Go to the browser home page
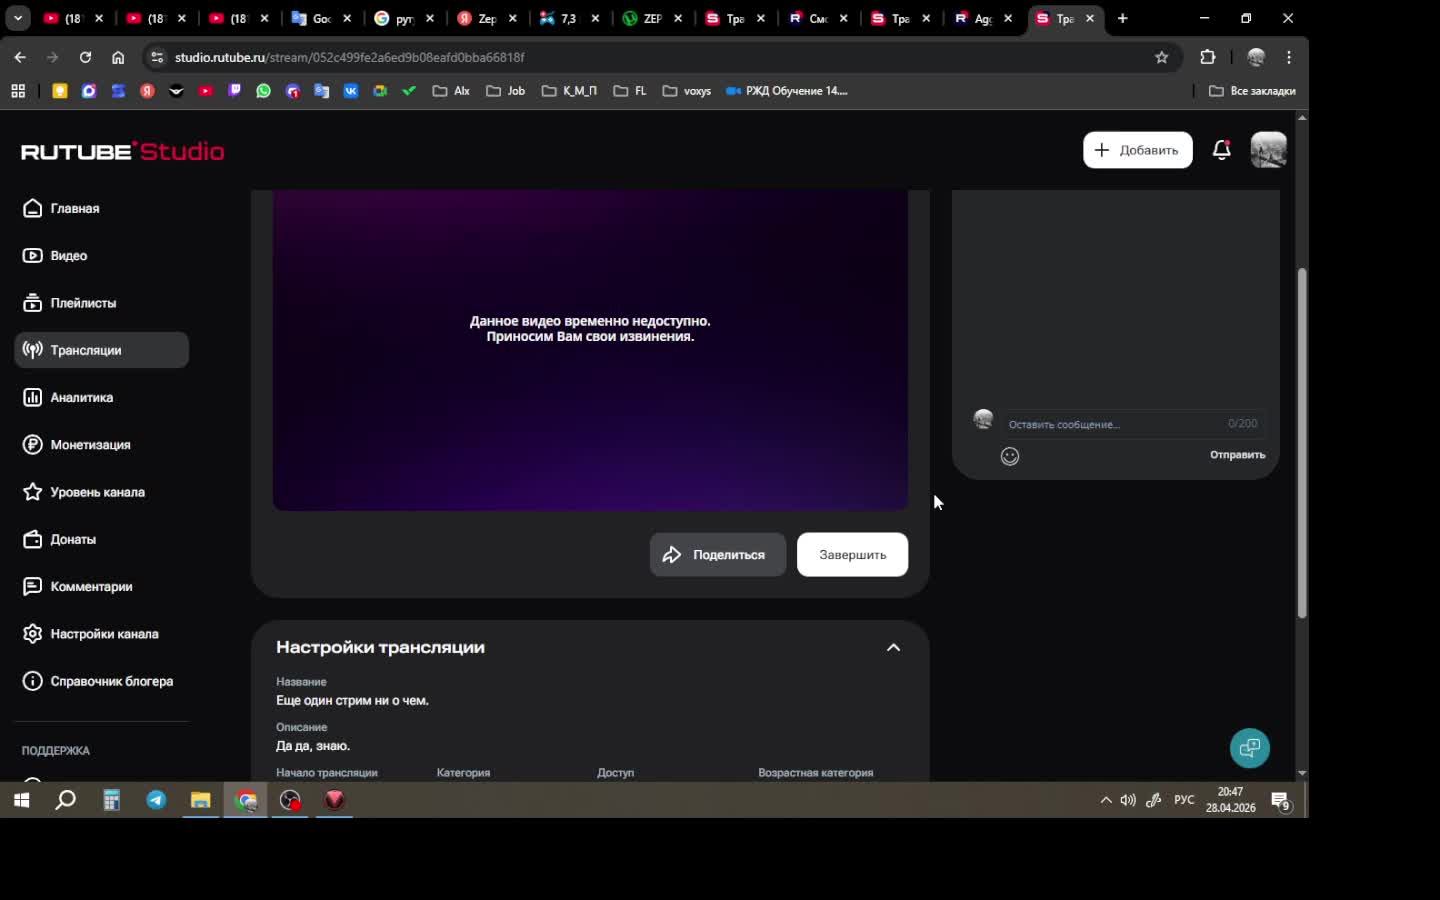 pyautogui.click(x=118, y=57)
